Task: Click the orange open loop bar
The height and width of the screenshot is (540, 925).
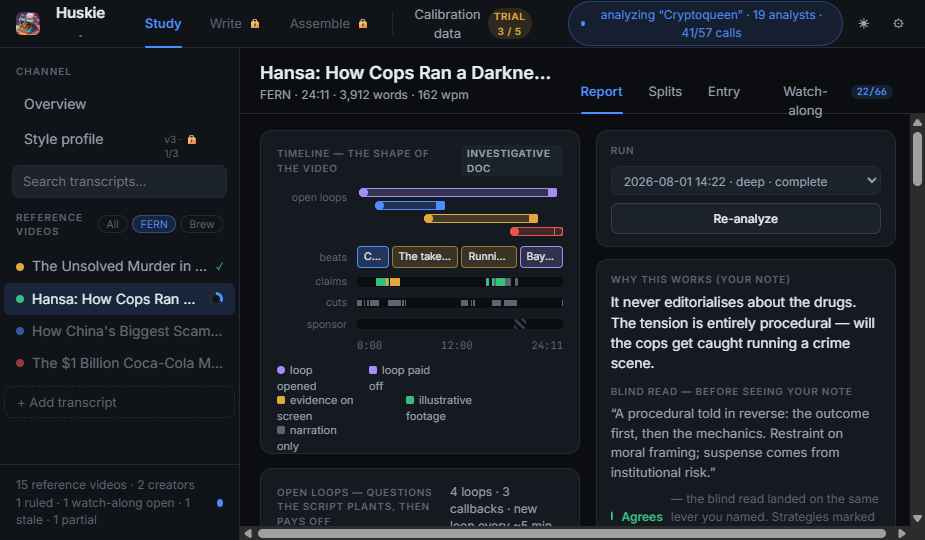Action: coord(481,218)
